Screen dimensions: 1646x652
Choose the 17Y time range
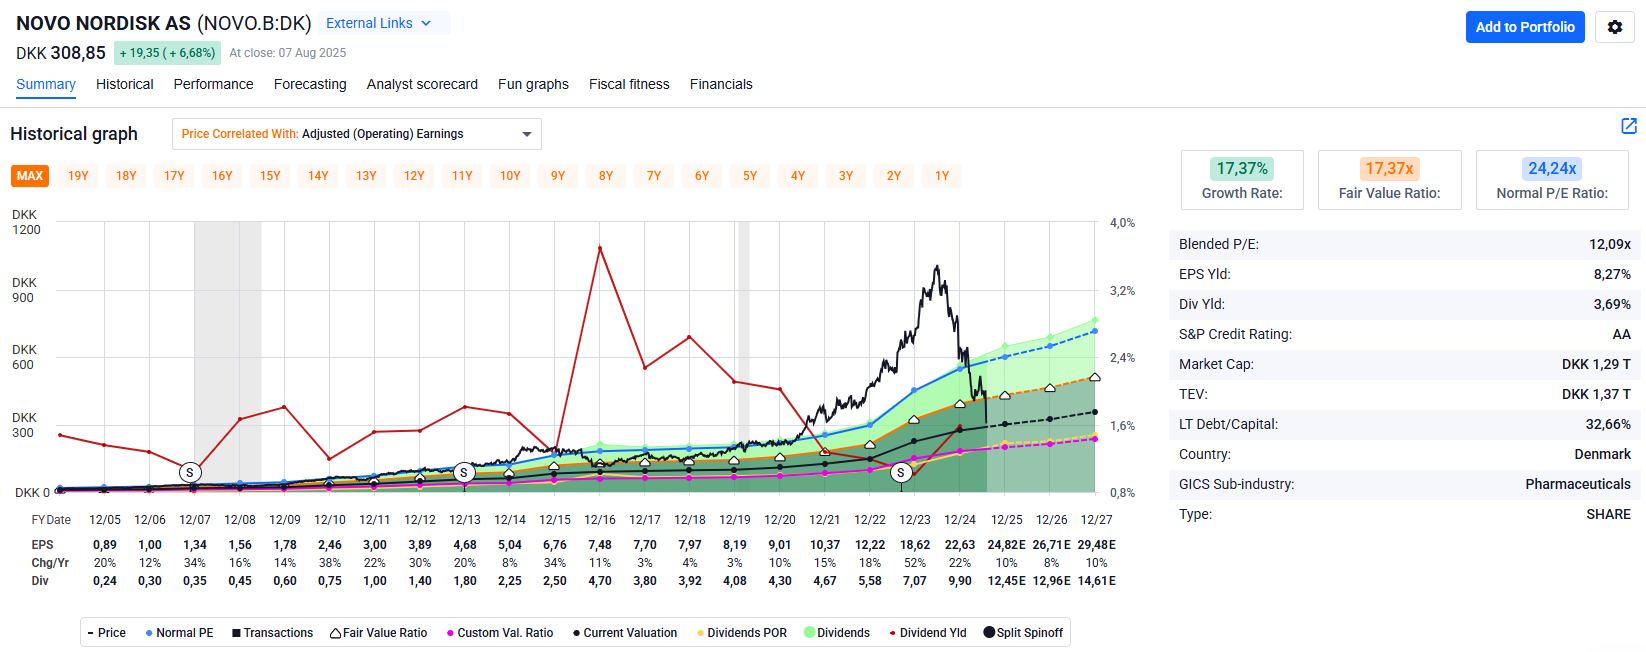(174, 176)
